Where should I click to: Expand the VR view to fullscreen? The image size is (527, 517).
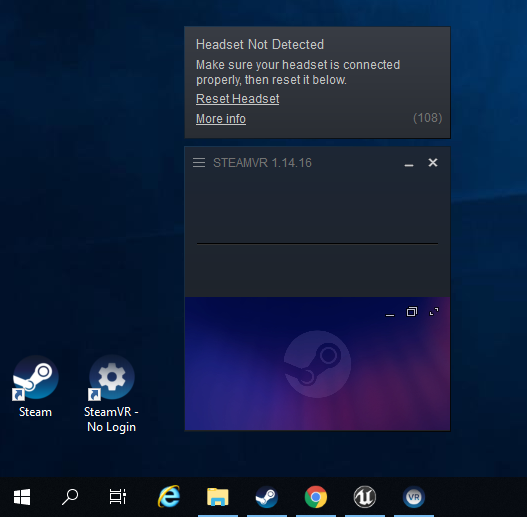pyautogui.click(x=434, y=312)
